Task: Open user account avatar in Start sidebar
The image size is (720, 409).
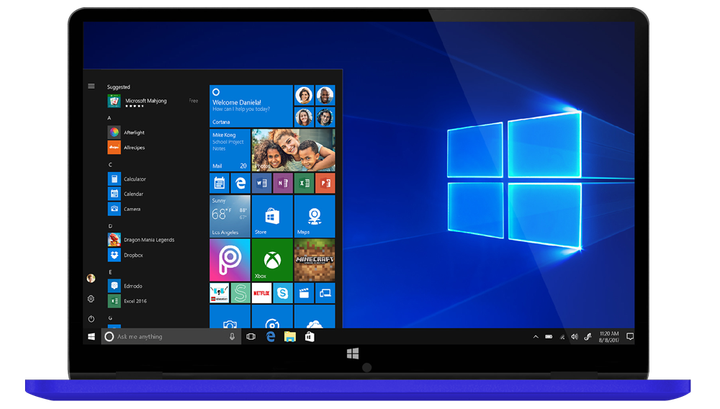Action: pos(91,278)
